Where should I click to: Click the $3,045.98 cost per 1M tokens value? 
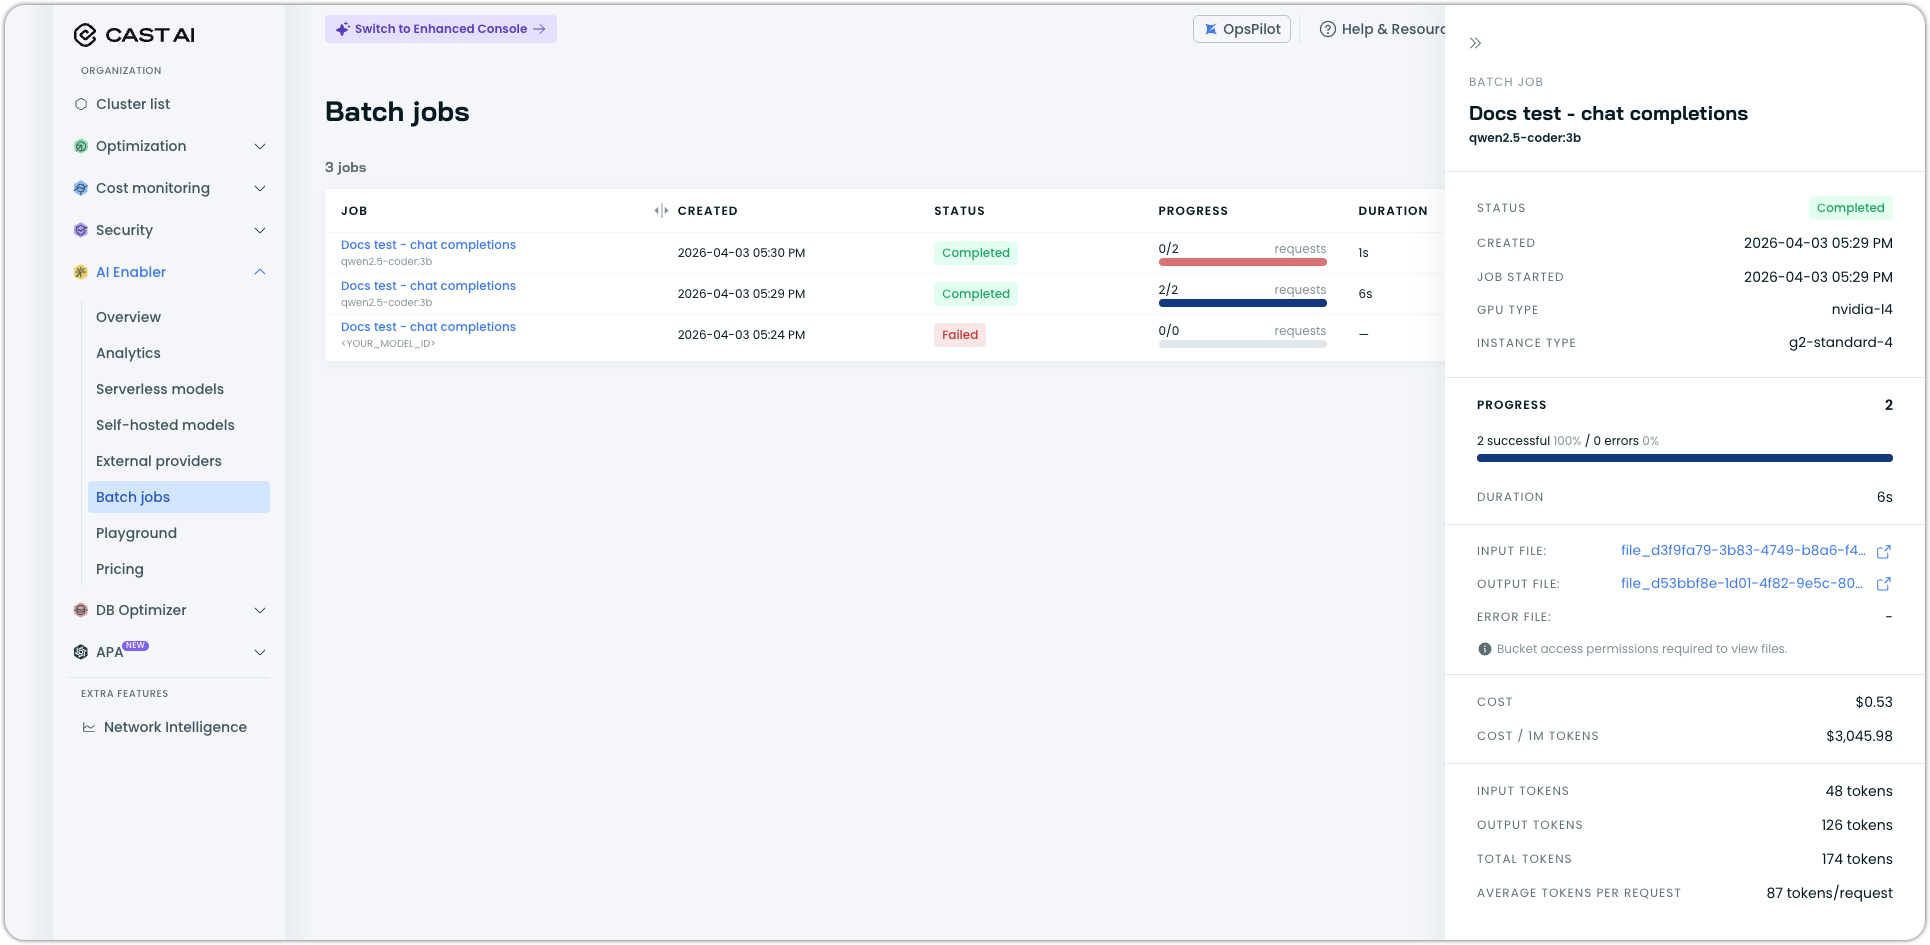pyautogui.click(x=1859, y=736)
